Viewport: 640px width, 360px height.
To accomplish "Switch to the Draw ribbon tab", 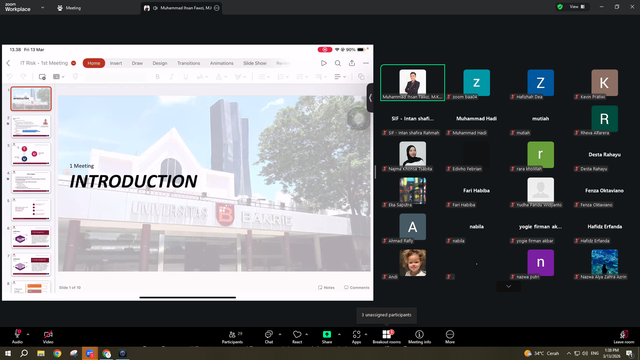I will pyautogui.click(x=137, y=63).
